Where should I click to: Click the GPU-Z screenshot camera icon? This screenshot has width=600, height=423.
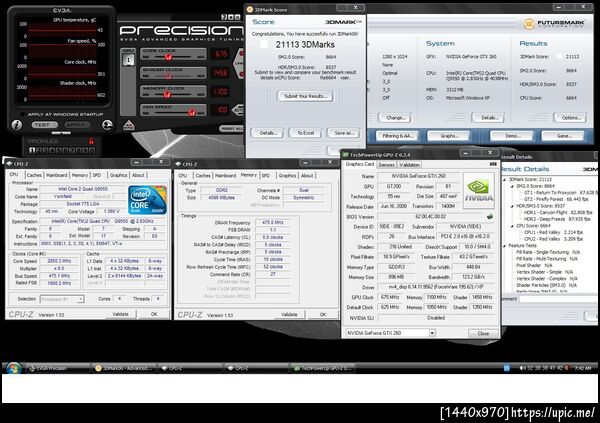pos(493,164)
